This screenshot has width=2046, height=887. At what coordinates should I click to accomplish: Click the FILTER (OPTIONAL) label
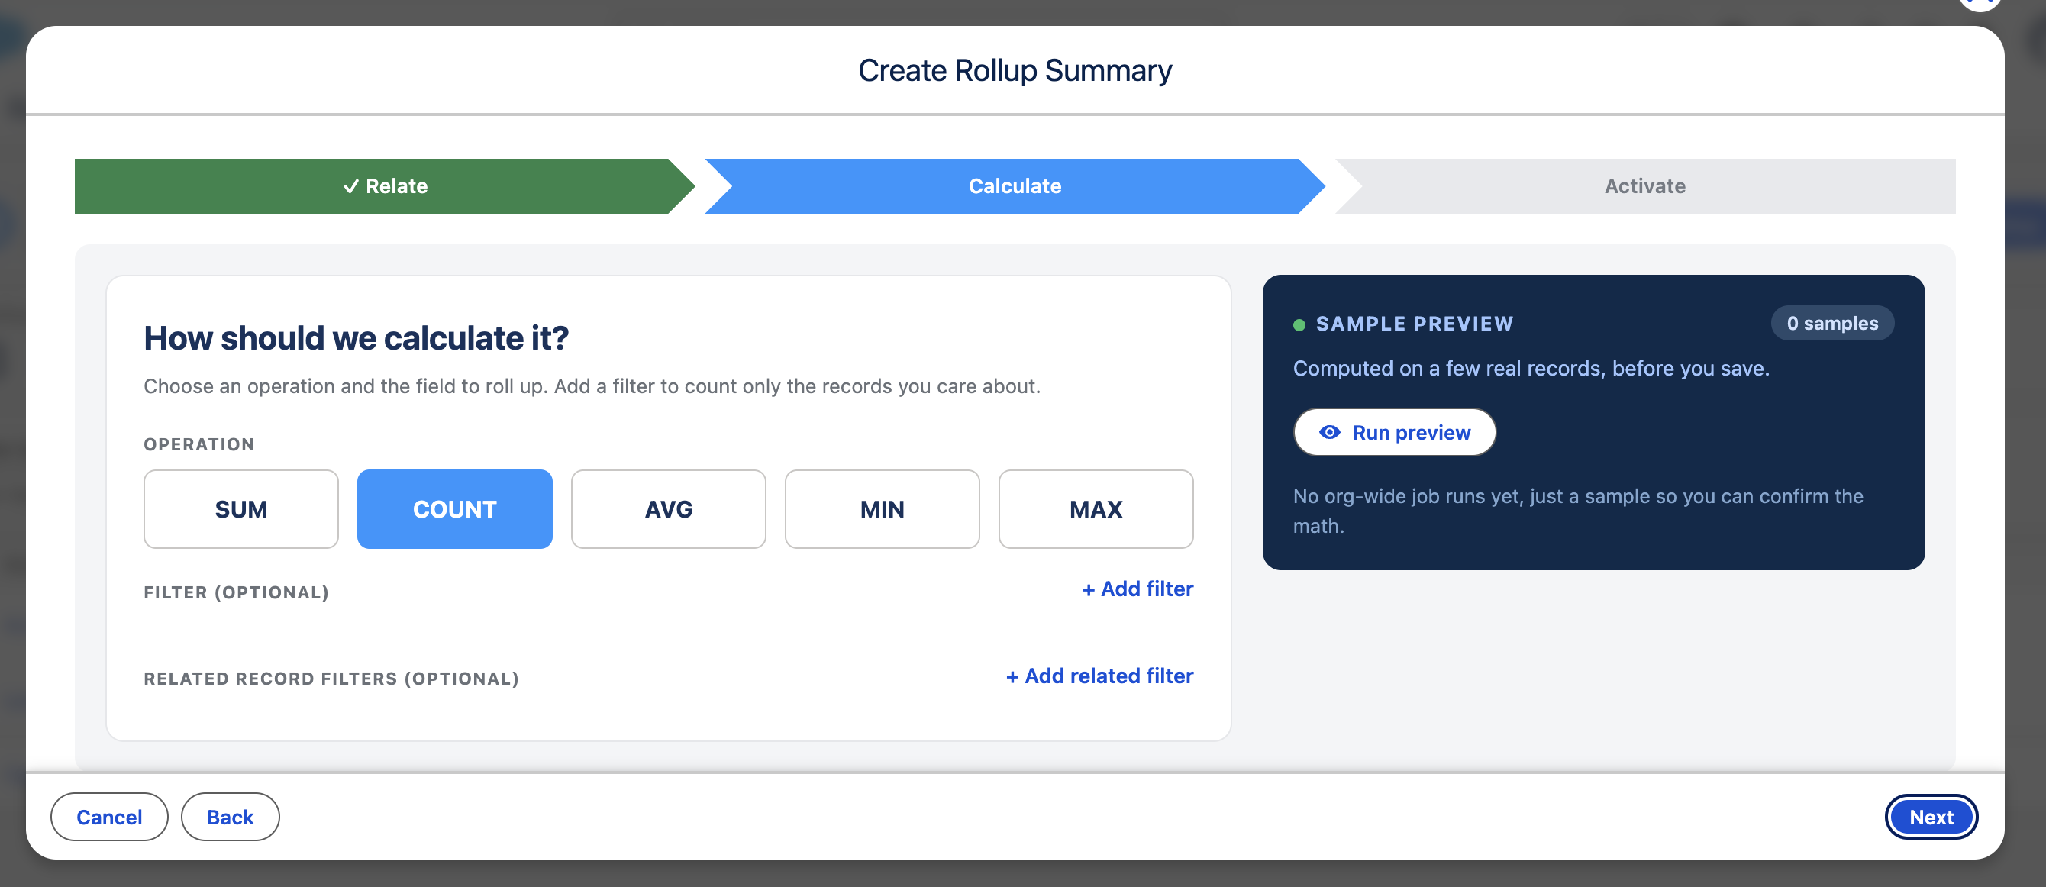236,592
